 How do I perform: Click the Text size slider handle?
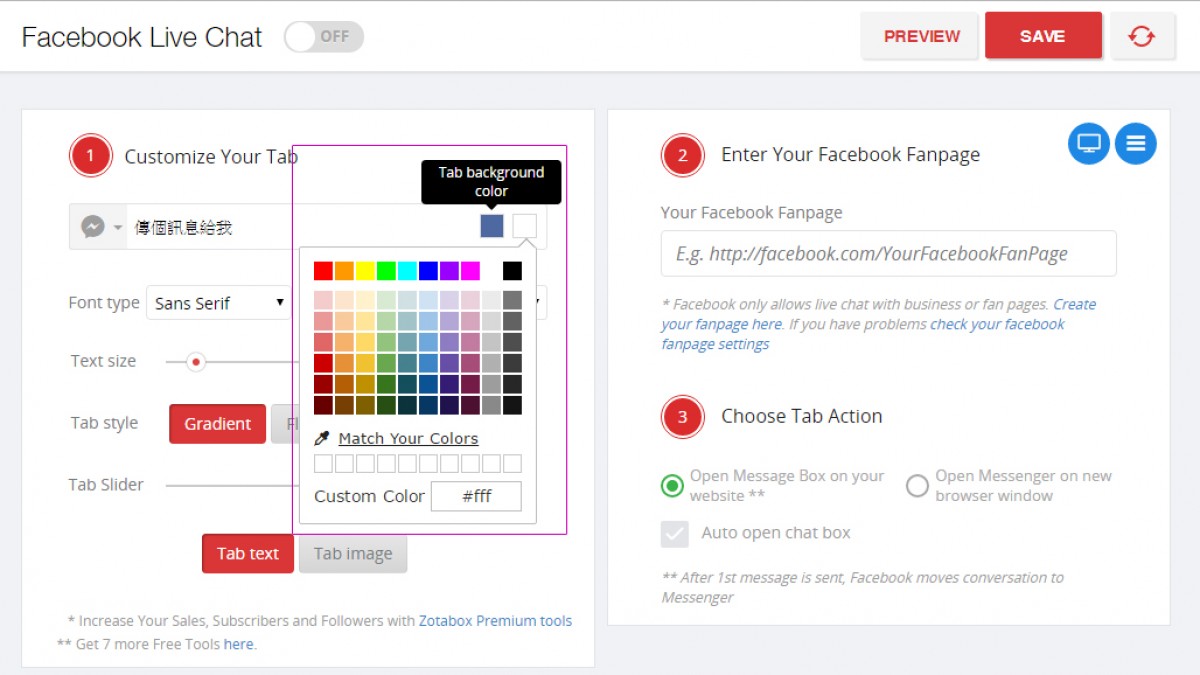[196, 362]
